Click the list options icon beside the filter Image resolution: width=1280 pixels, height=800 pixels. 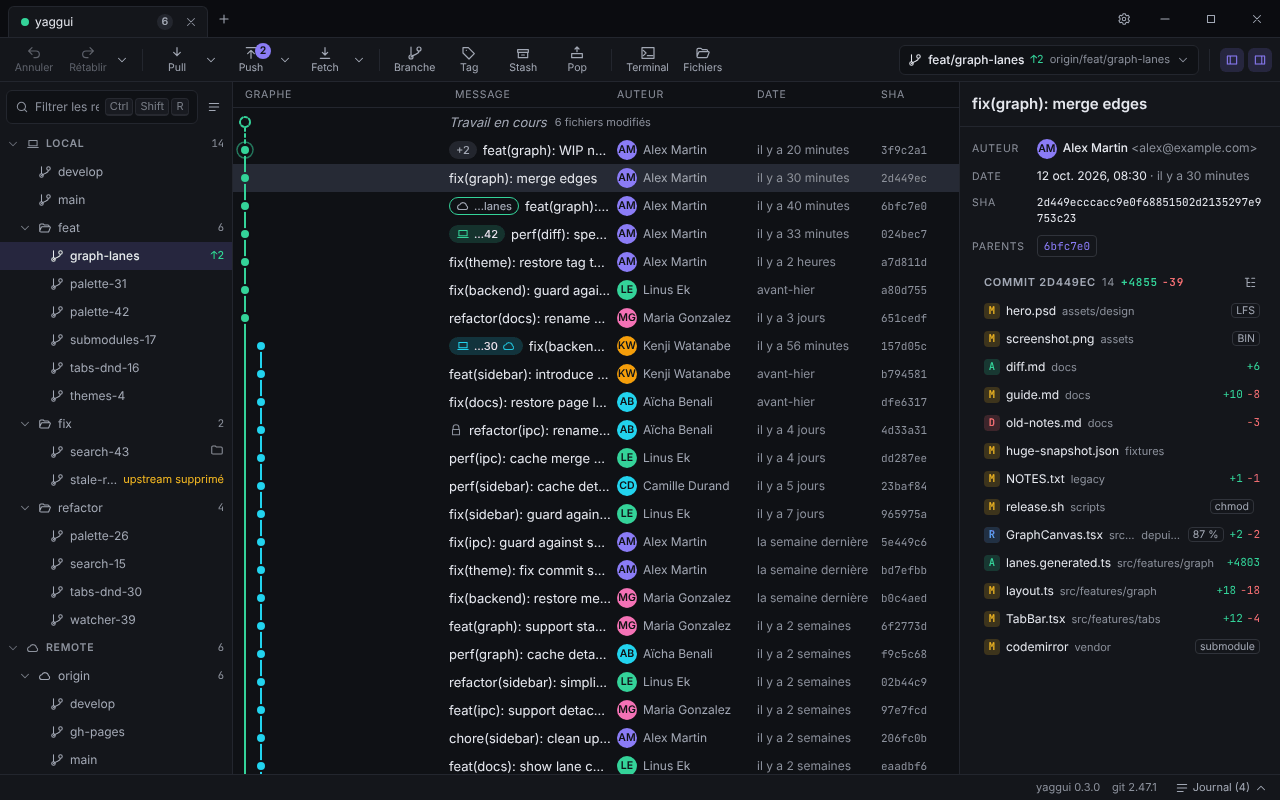(214, 107)
